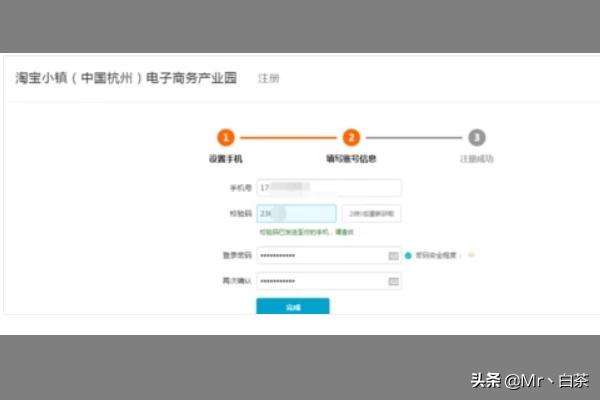This screenshot has height=400, width=600.
Task: Focus the 登录密码 password field
Action: pyautogui.click(x=322, y=256)
